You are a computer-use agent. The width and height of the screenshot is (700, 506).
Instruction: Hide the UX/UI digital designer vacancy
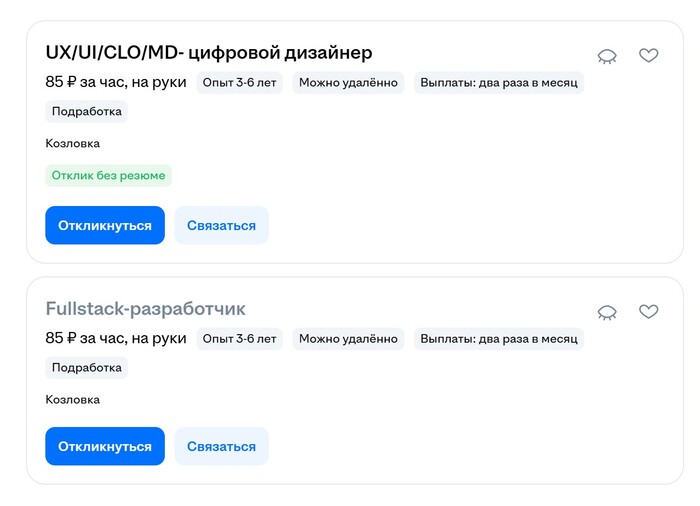[607, 56]
